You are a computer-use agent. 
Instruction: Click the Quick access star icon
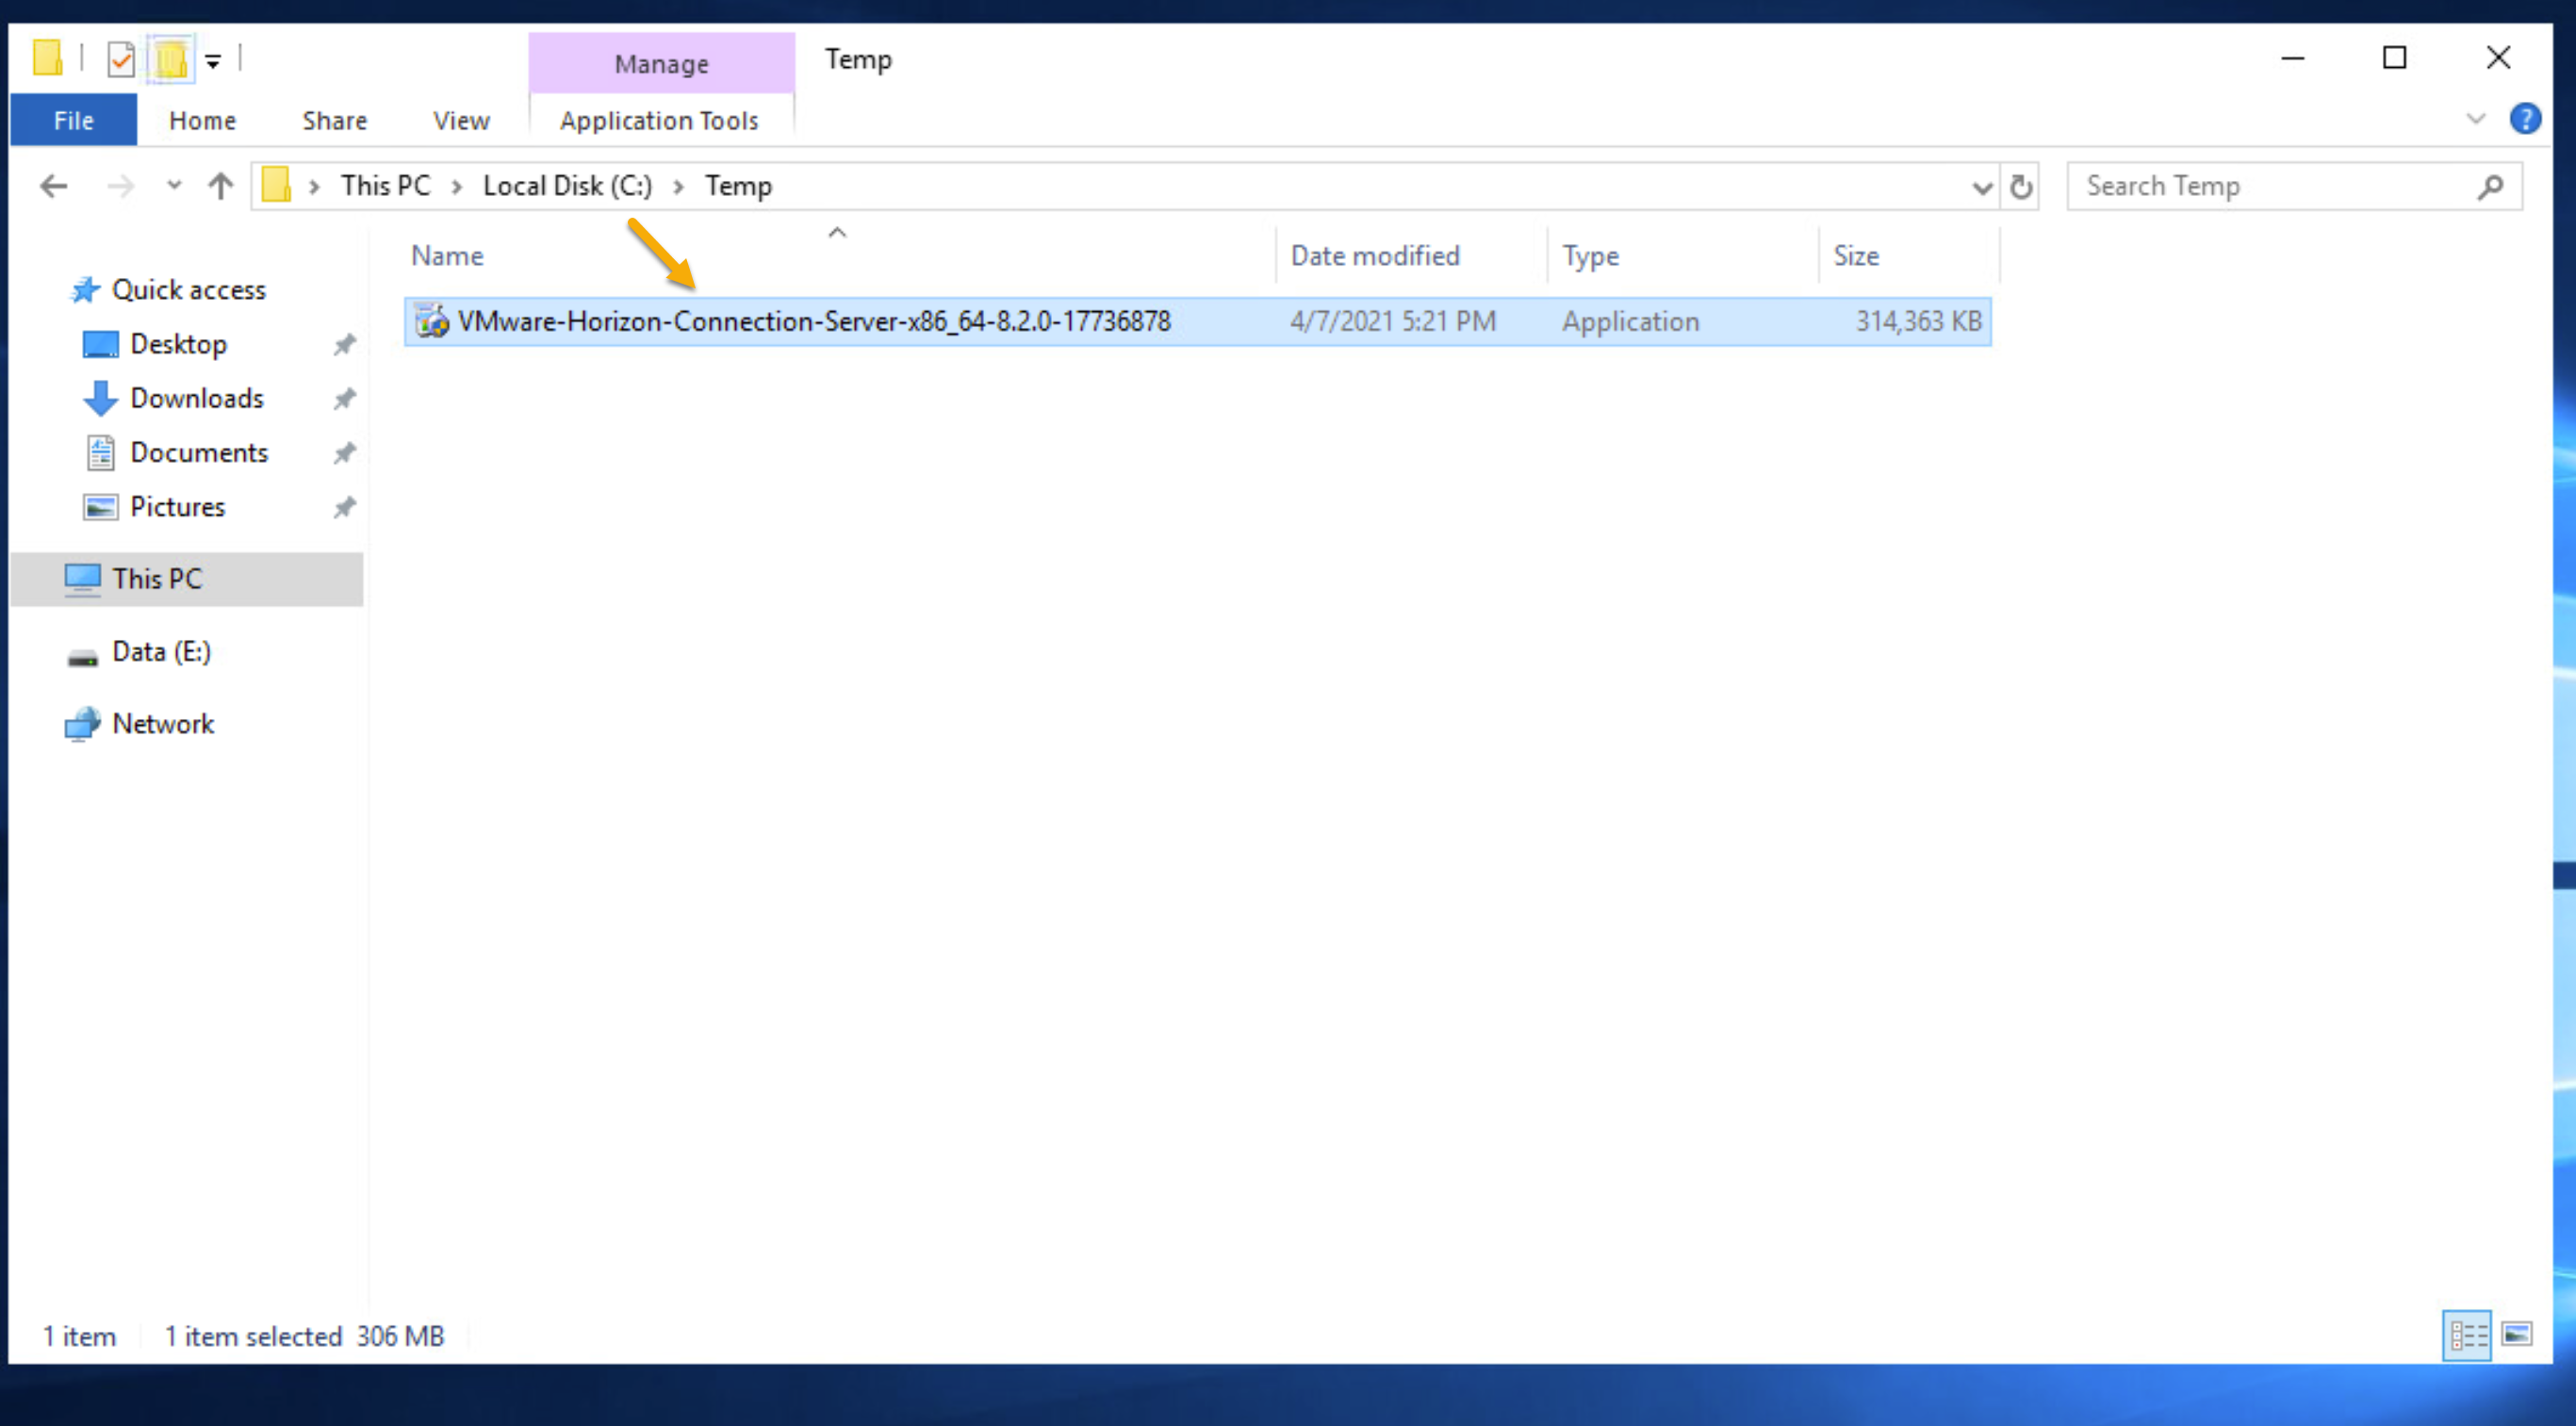[85, 290]
